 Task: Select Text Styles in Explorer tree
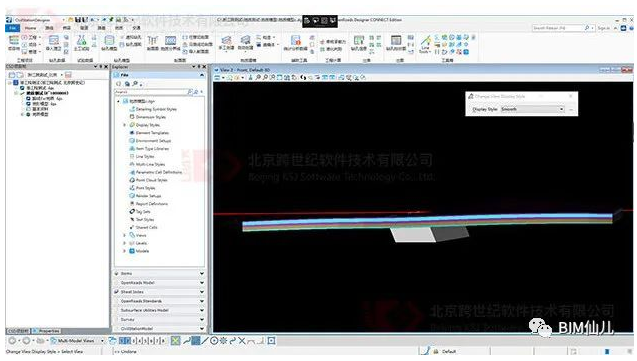pos(145,220)
